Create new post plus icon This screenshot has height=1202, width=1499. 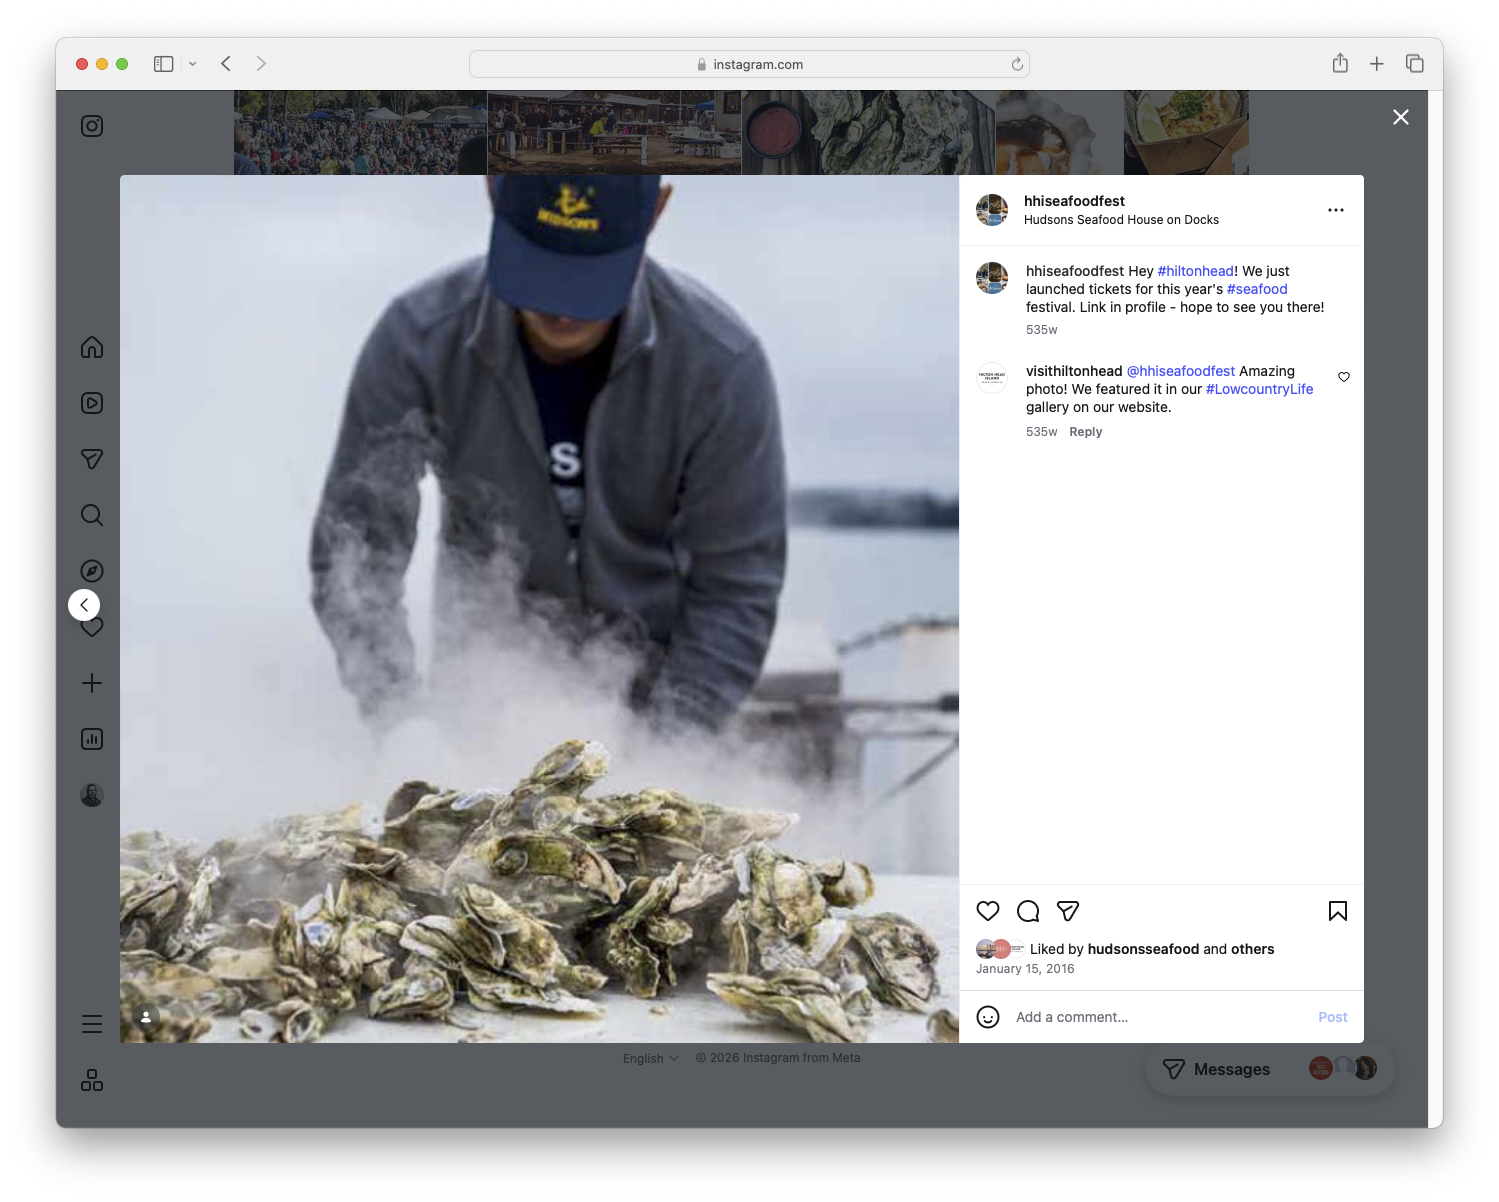pyautogui.click(x=92, y=683)
